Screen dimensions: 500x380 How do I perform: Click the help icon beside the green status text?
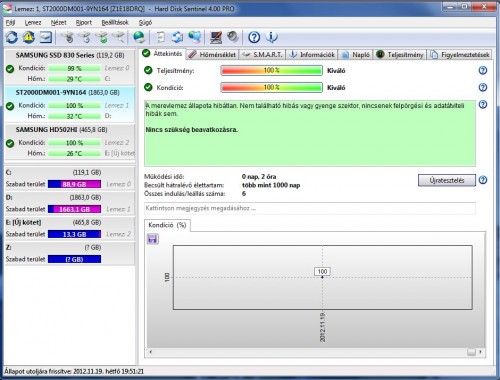tap(483, 104)
